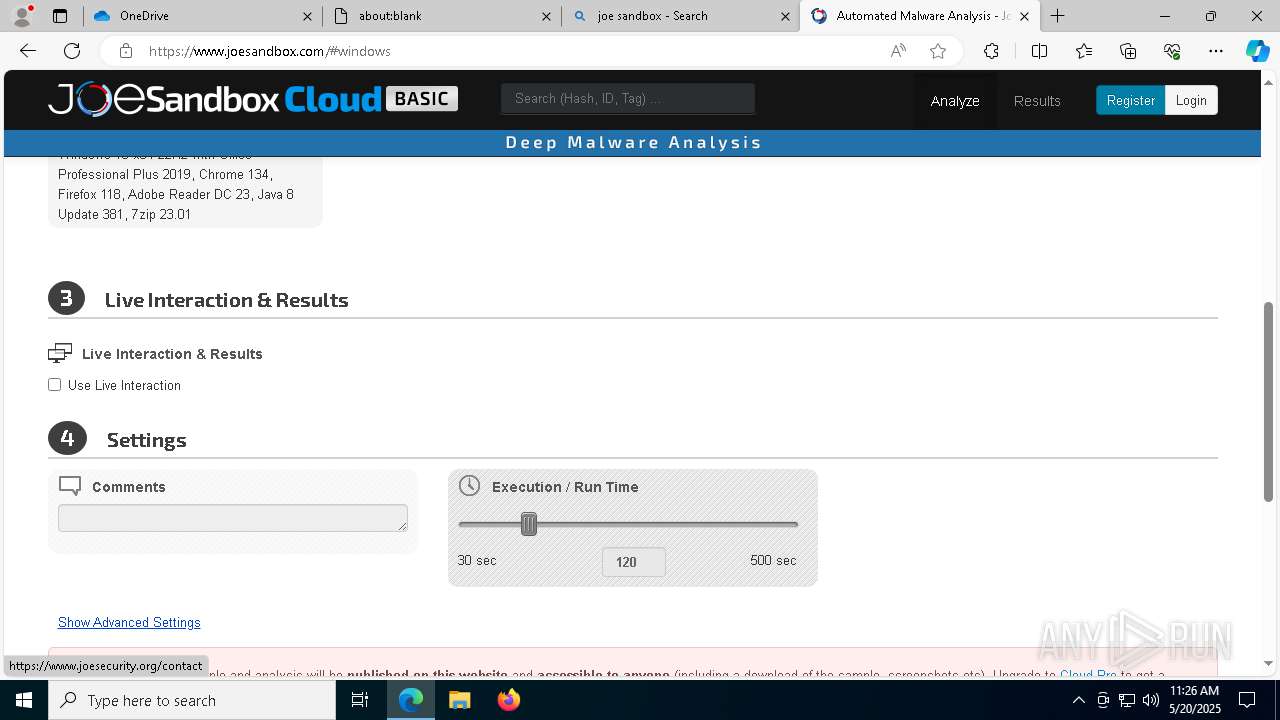This screenshot has width=1280, height=720.
Task: Open Firefox from taskbar
Action: (x=508, y=700)
